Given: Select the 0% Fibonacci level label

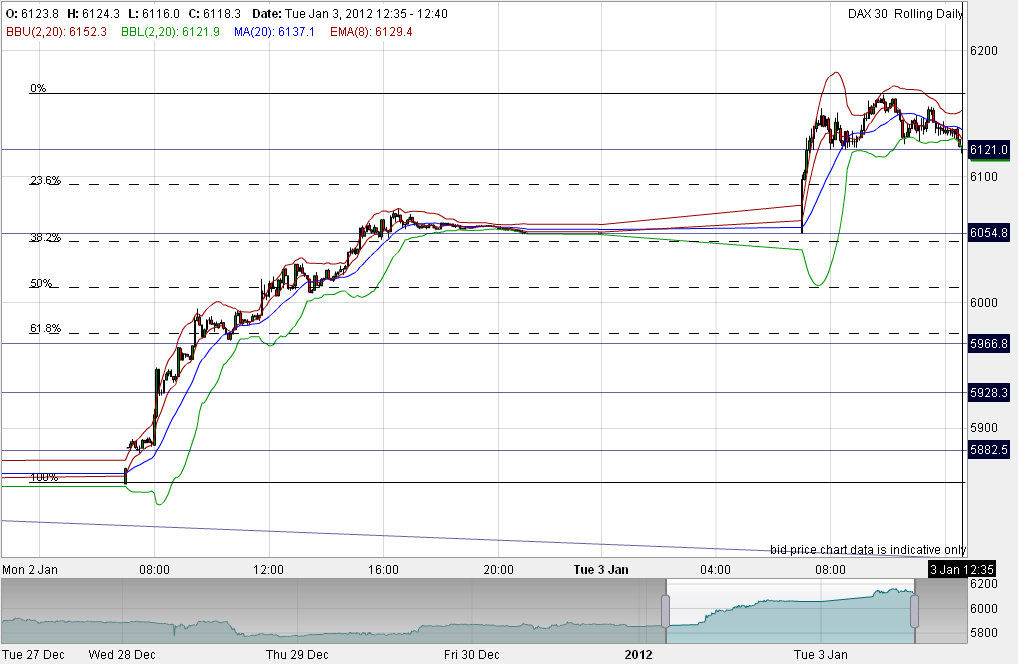Looking at the screenshot, I should [x=36, y=87].
